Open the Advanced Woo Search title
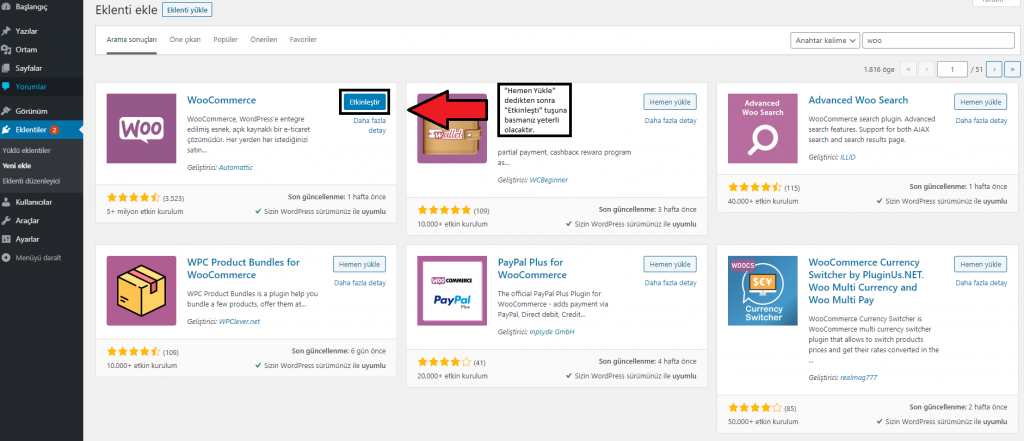 [858, 100]
